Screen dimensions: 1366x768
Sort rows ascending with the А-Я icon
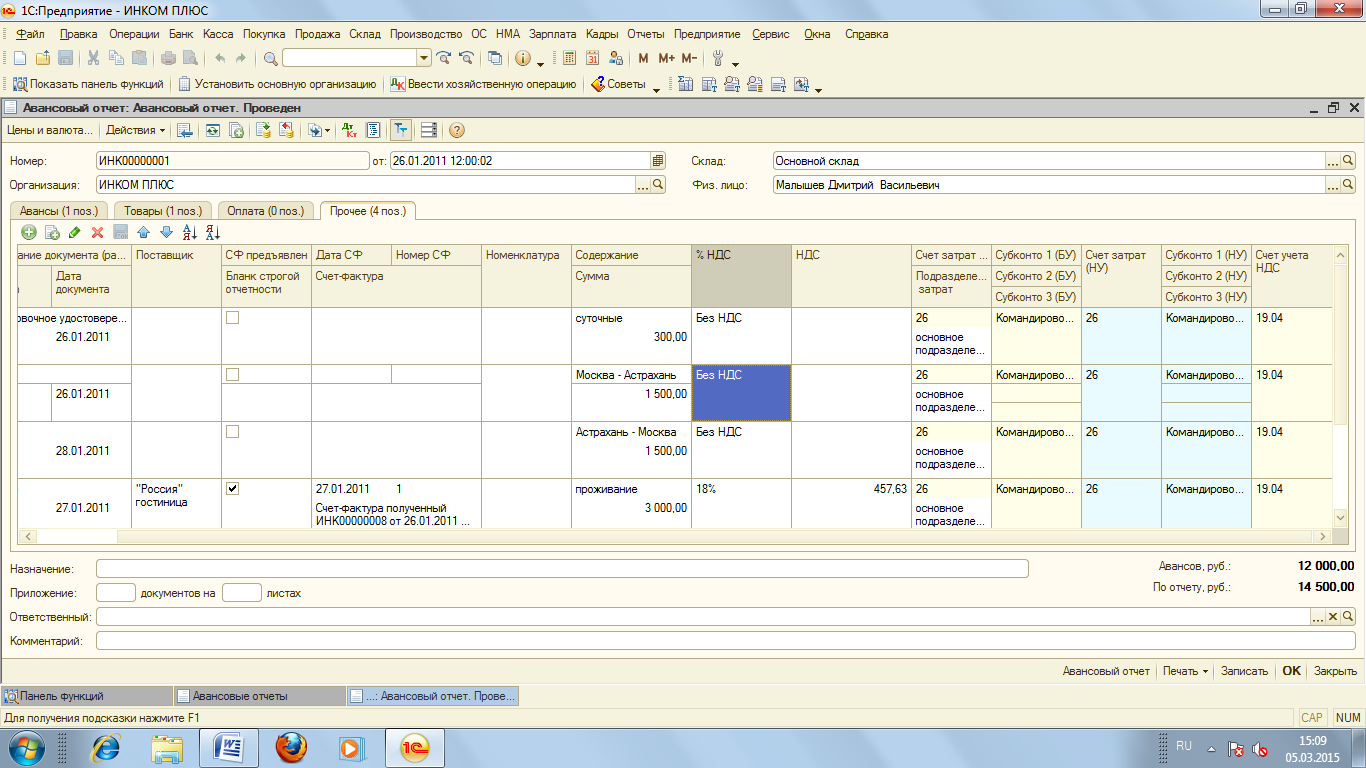(189, 232)
